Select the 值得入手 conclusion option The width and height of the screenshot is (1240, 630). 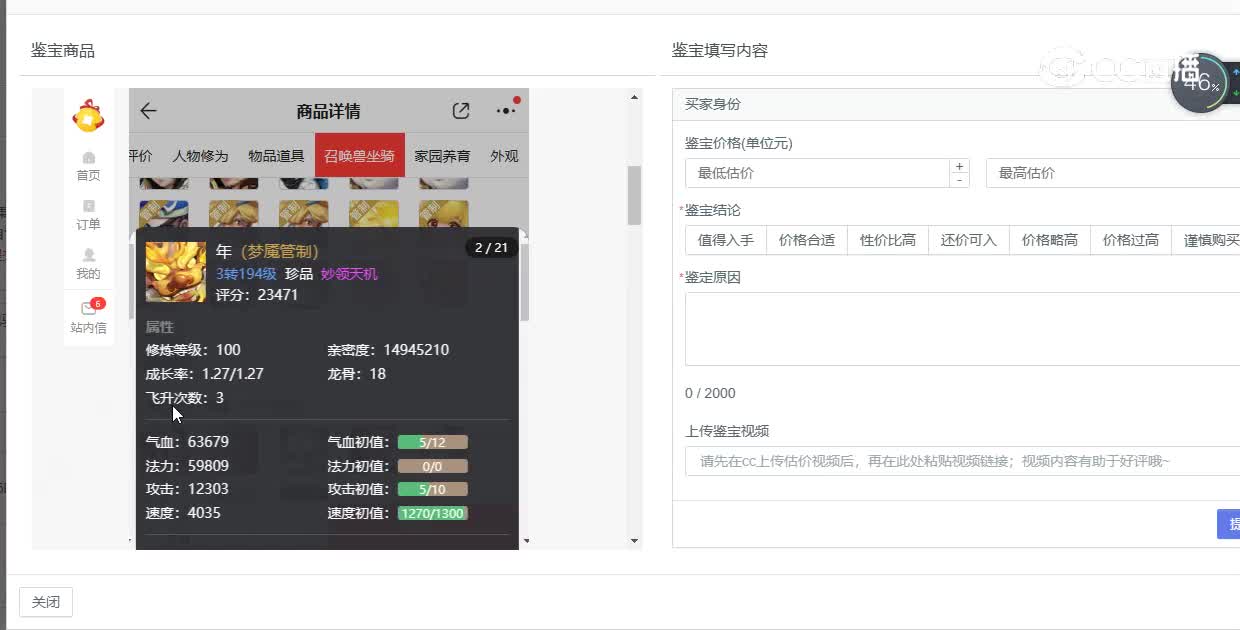click(x=724, y=240)
